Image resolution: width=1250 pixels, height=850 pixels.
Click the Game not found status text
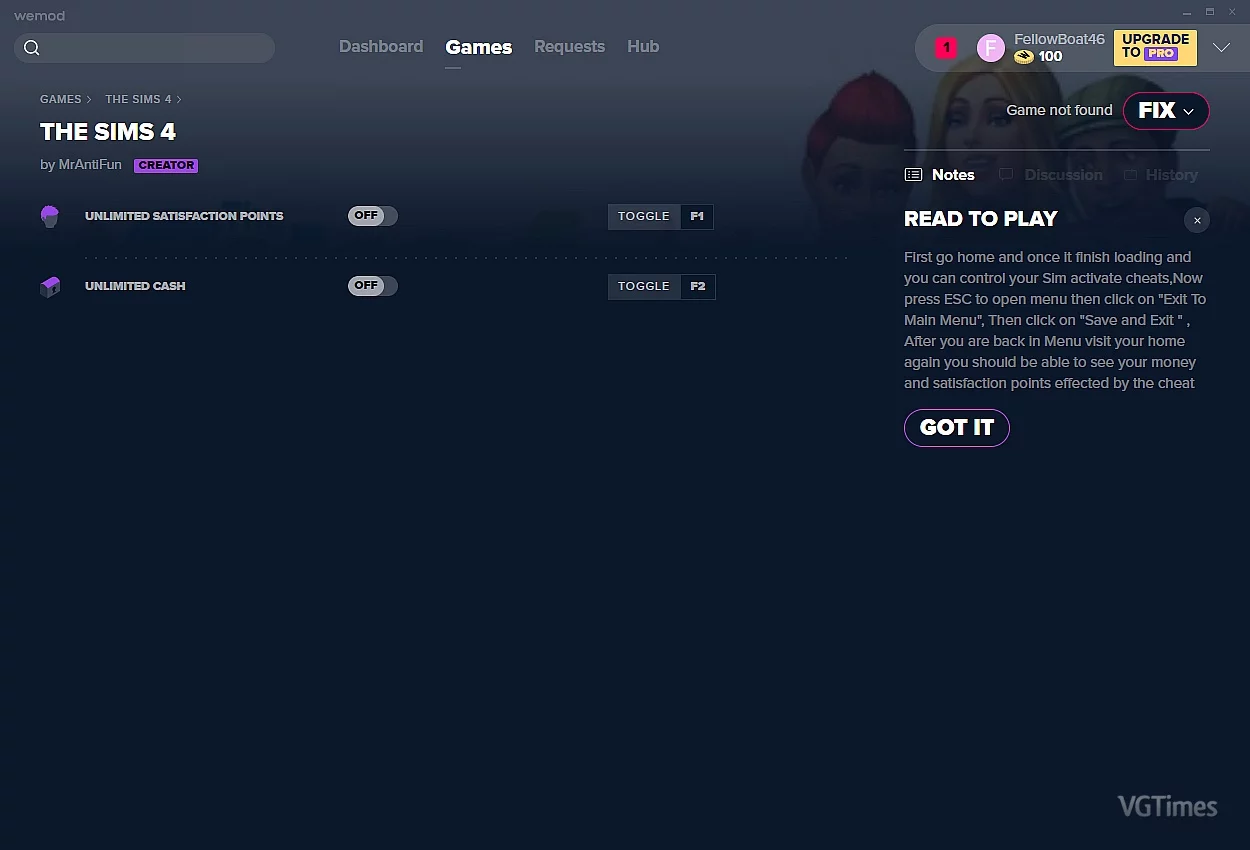coord(1059,110)
